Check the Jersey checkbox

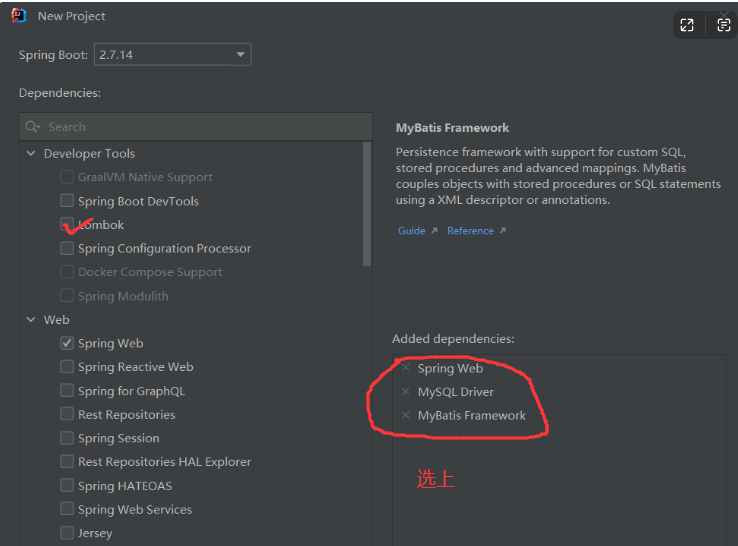[67, 533]
